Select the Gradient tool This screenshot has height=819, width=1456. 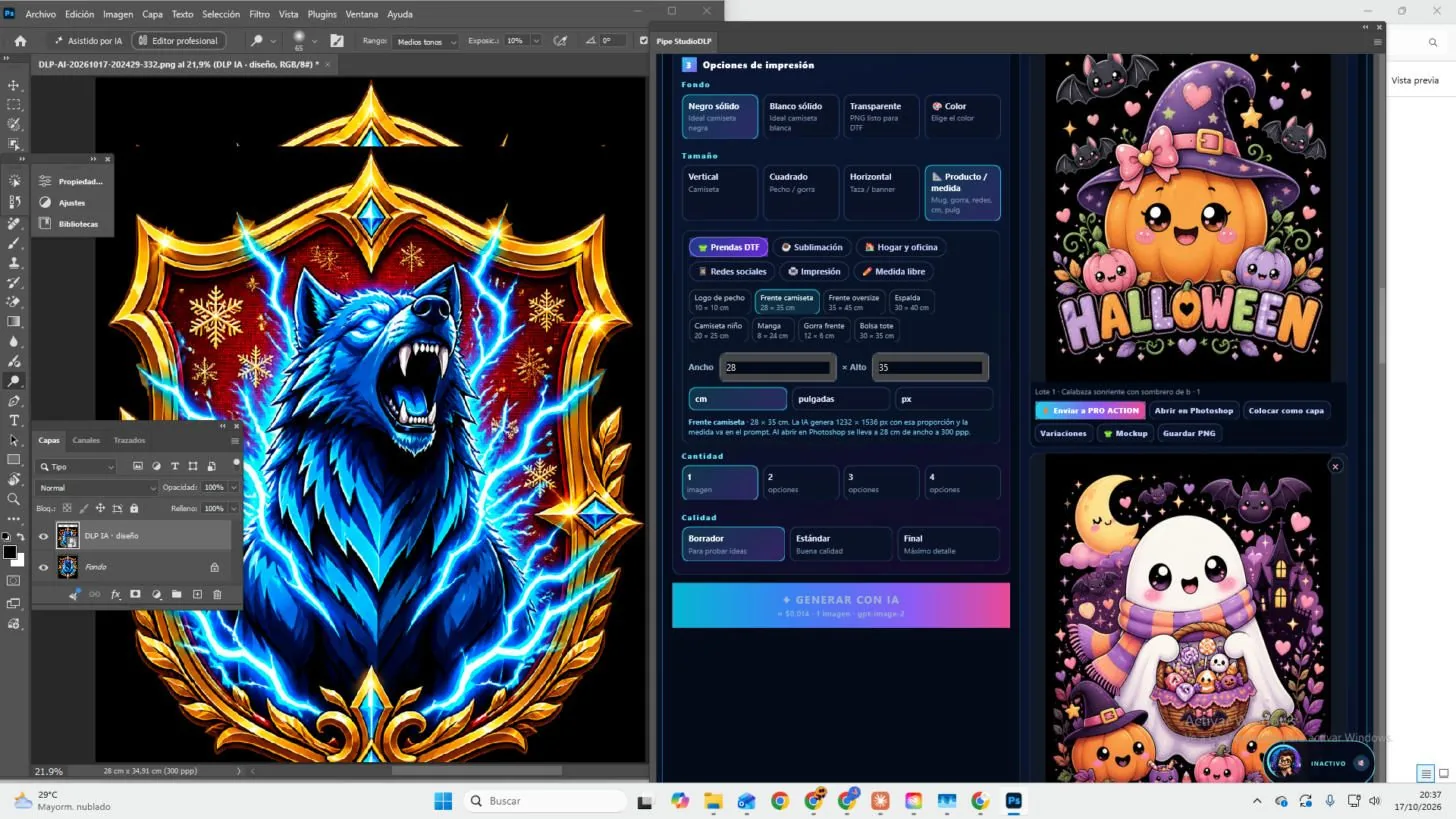click(14, 322)
